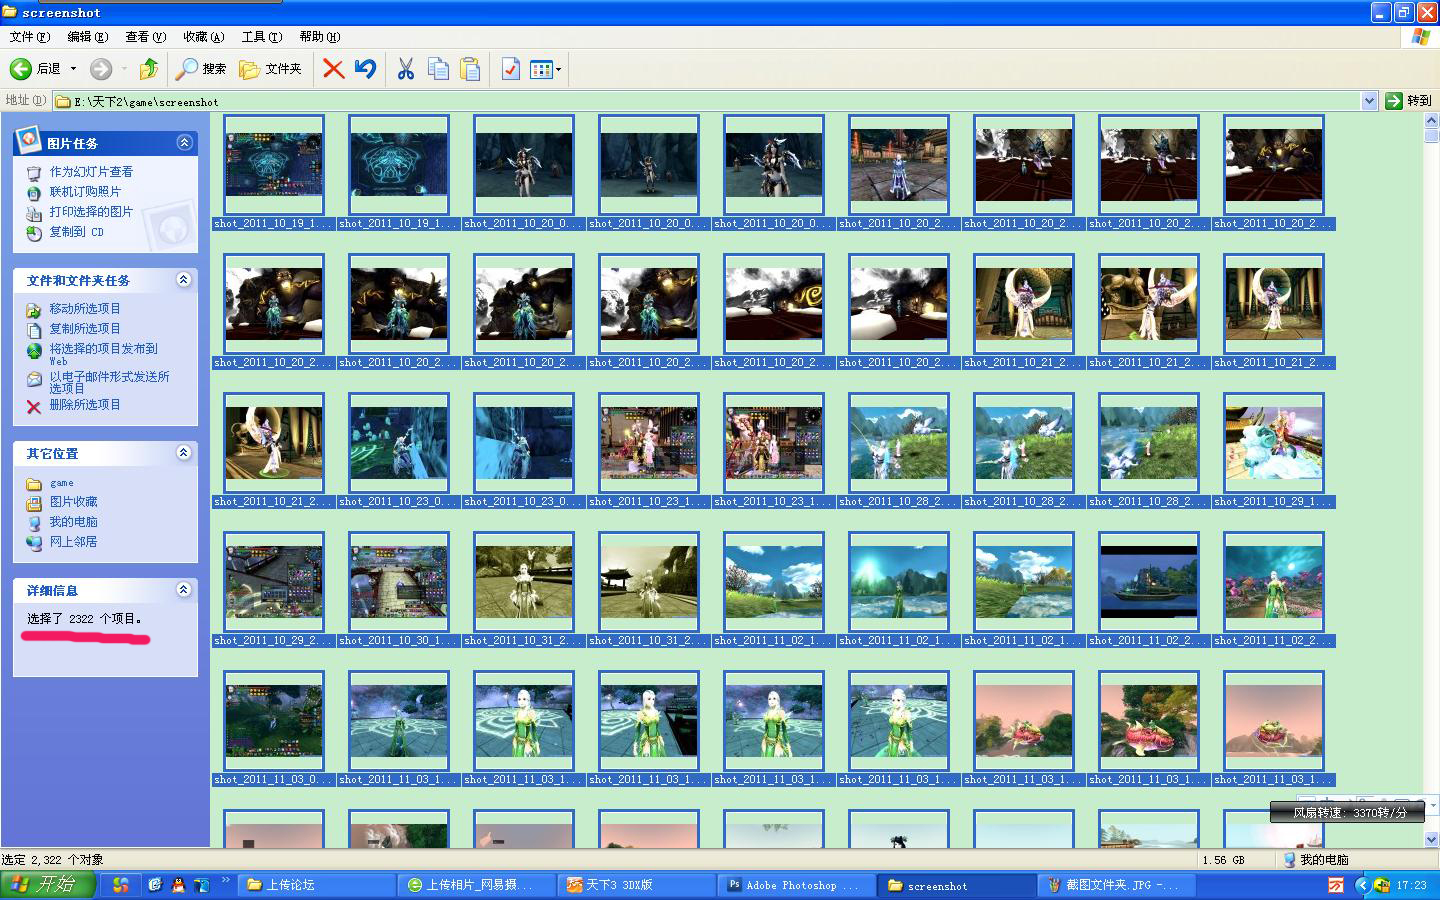The width and height of the screenshot is (1440, 900).
Task: Click the greyed Forward arrow button
Action: pos(100,69)
